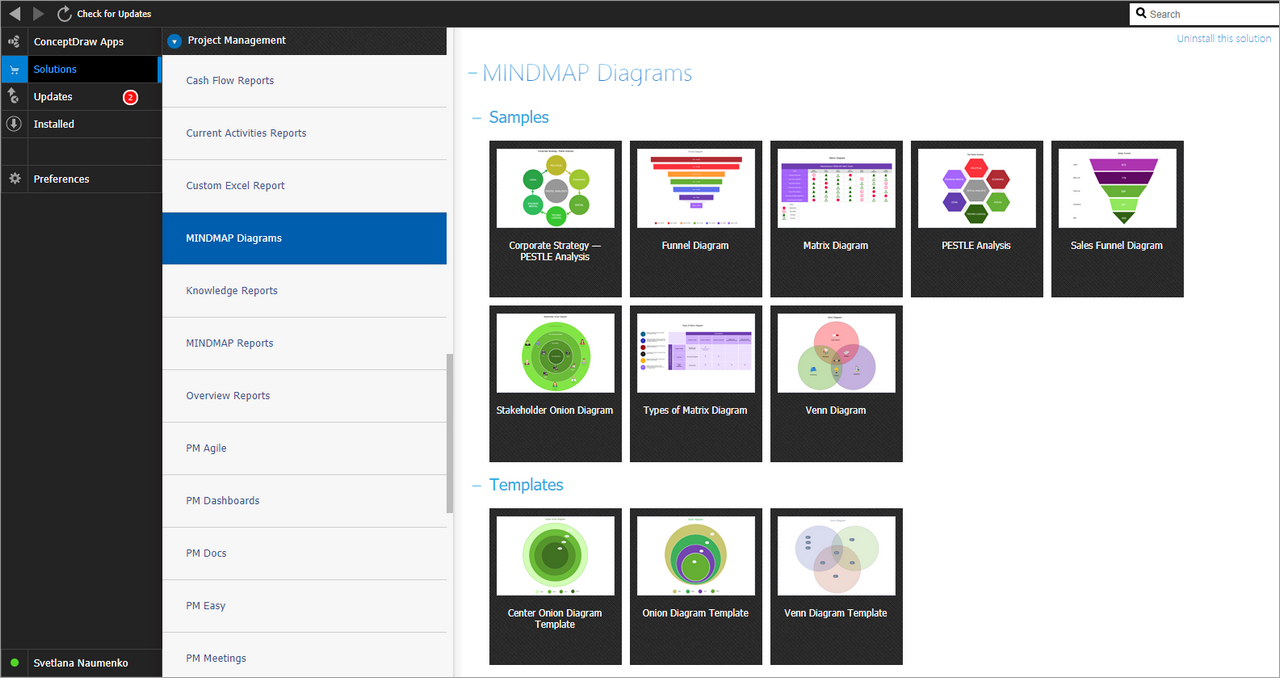The height and width of the screenshot is (678, 1280).
Task: Click the Installed download icon
Action: [x=14, y=124]
